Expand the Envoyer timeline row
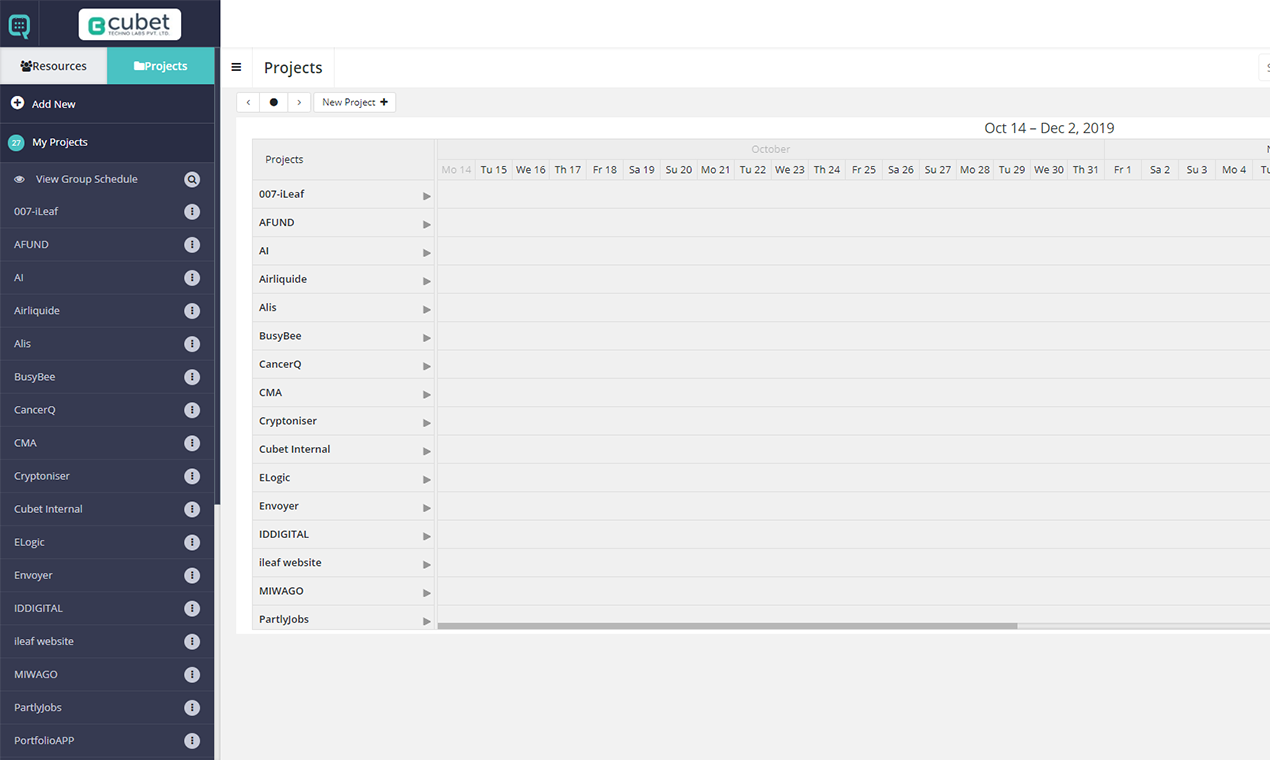Viewport: 1270px width, 760px height. (x=427, y=508)
